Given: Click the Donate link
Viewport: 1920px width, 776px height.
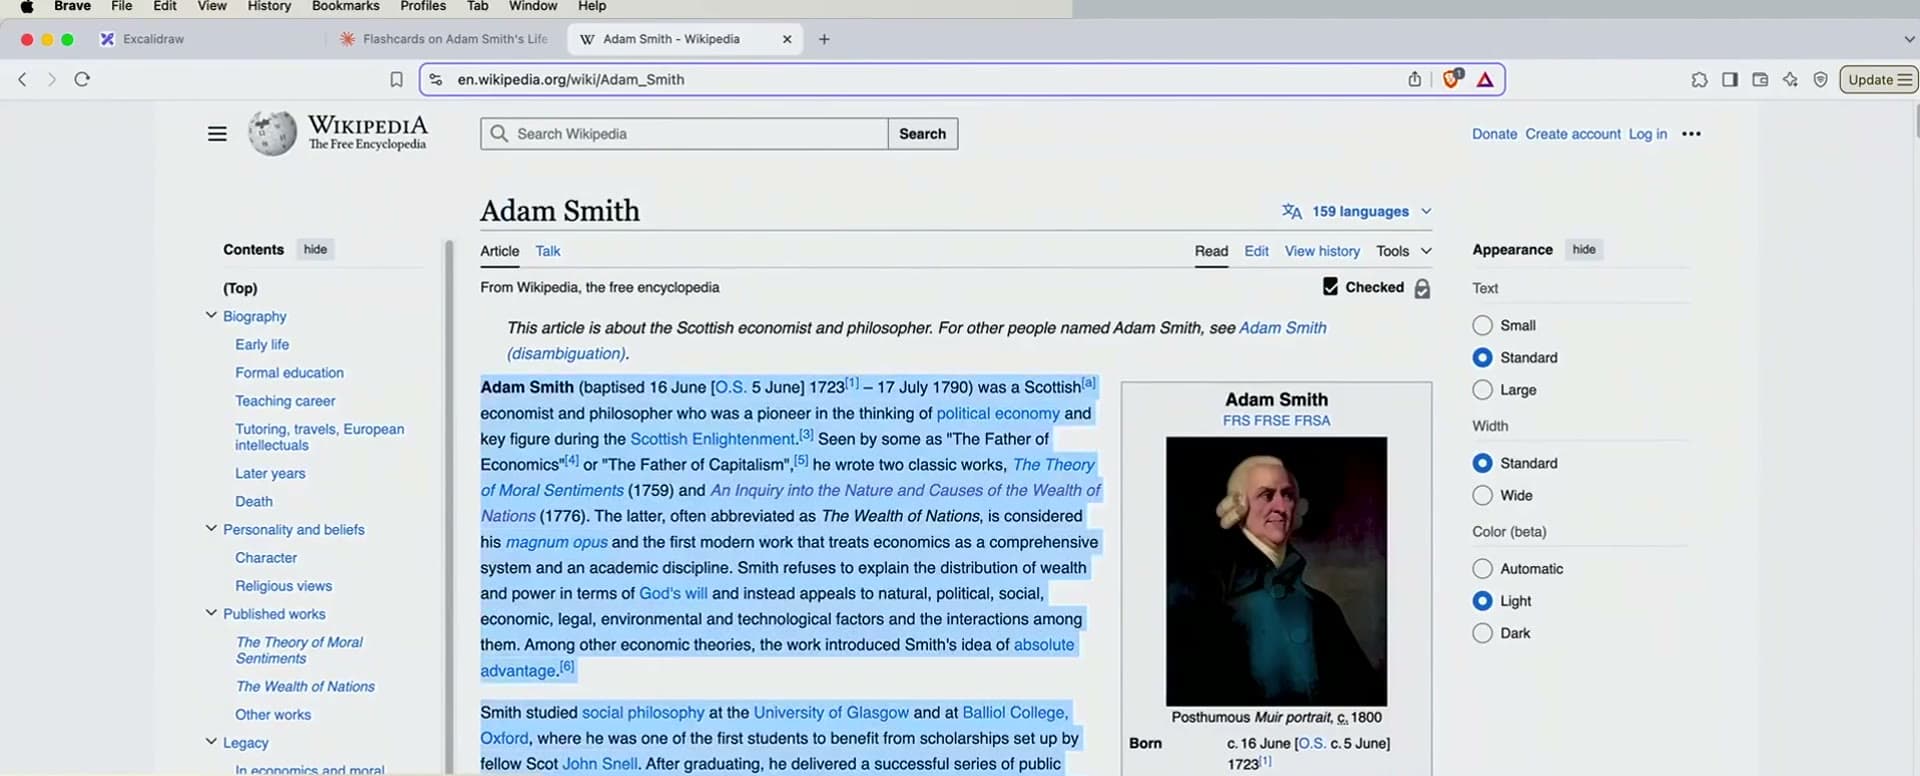Looking at the screenshot, I should coord(1494,134).
